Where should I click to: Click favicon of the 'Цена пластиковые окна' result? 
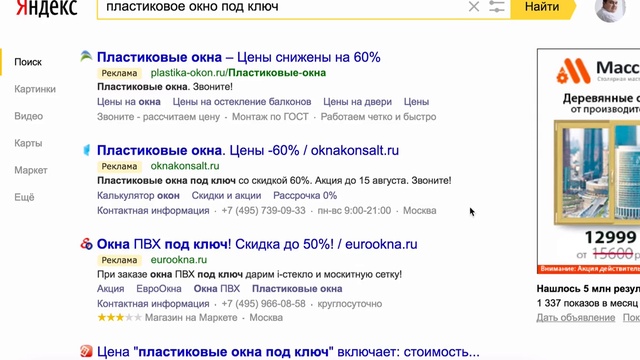(x=86, y=351)
